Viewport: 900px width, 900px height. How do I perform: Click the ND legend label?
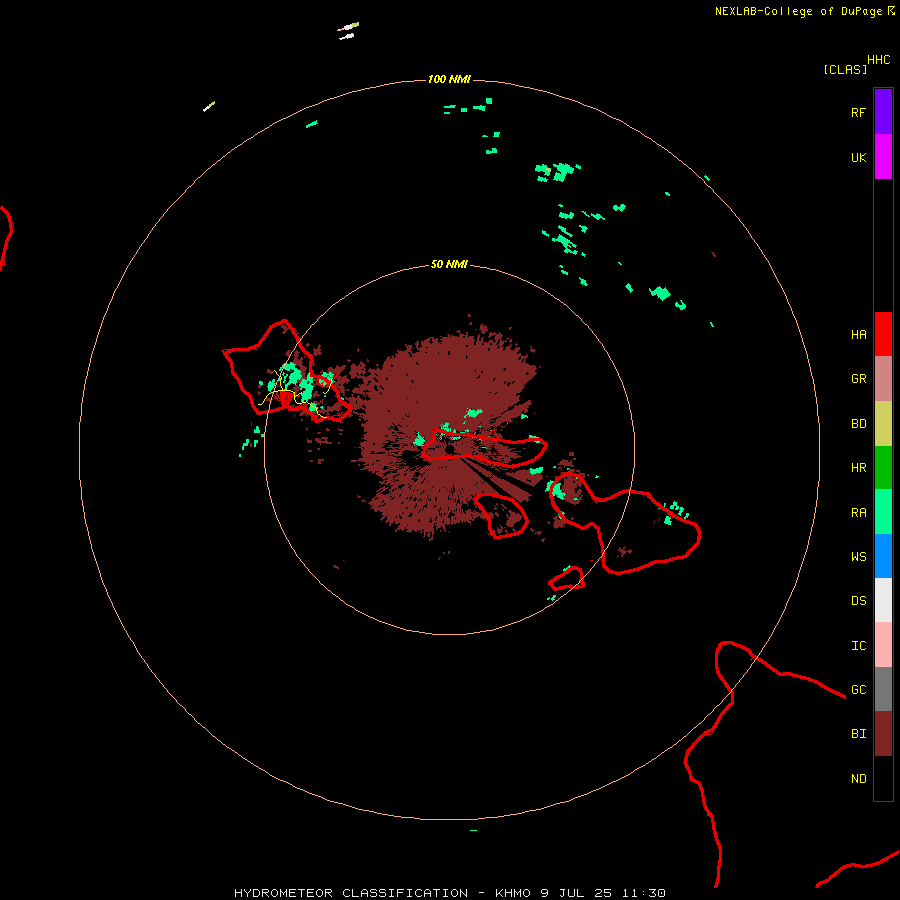(x=858, y=779)
